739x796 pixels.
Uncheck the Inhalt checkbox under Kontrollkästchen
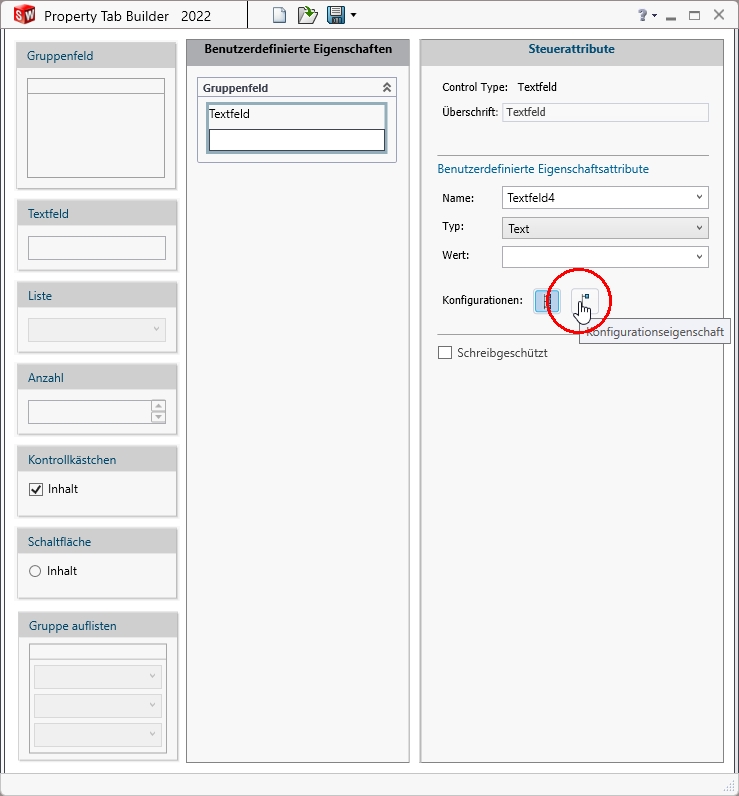point(36,489)
